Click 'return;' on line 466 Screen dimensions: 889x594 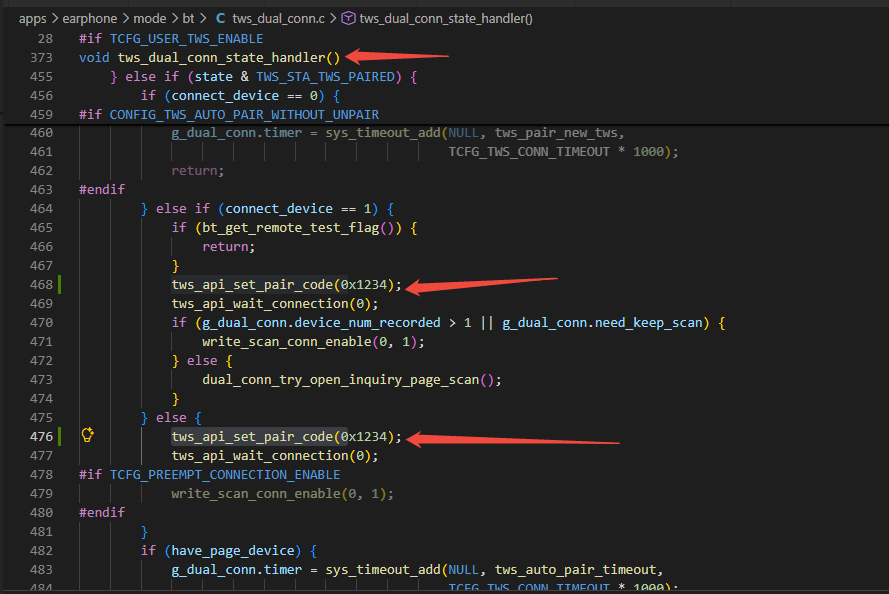click(x=228, y=247)
